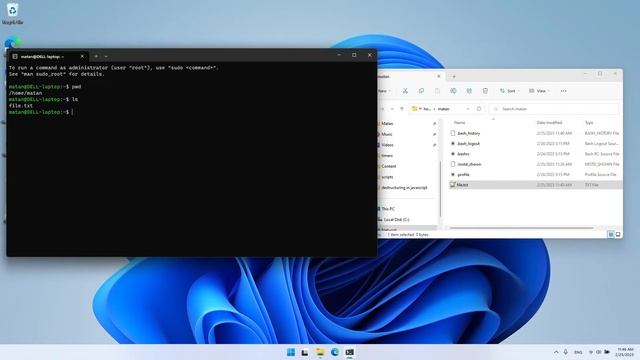Image resolution: width=640 pixels, height=360 pixels.
Task: Open the three-dots See more menu in File Explorer
Action: [563, 91]
